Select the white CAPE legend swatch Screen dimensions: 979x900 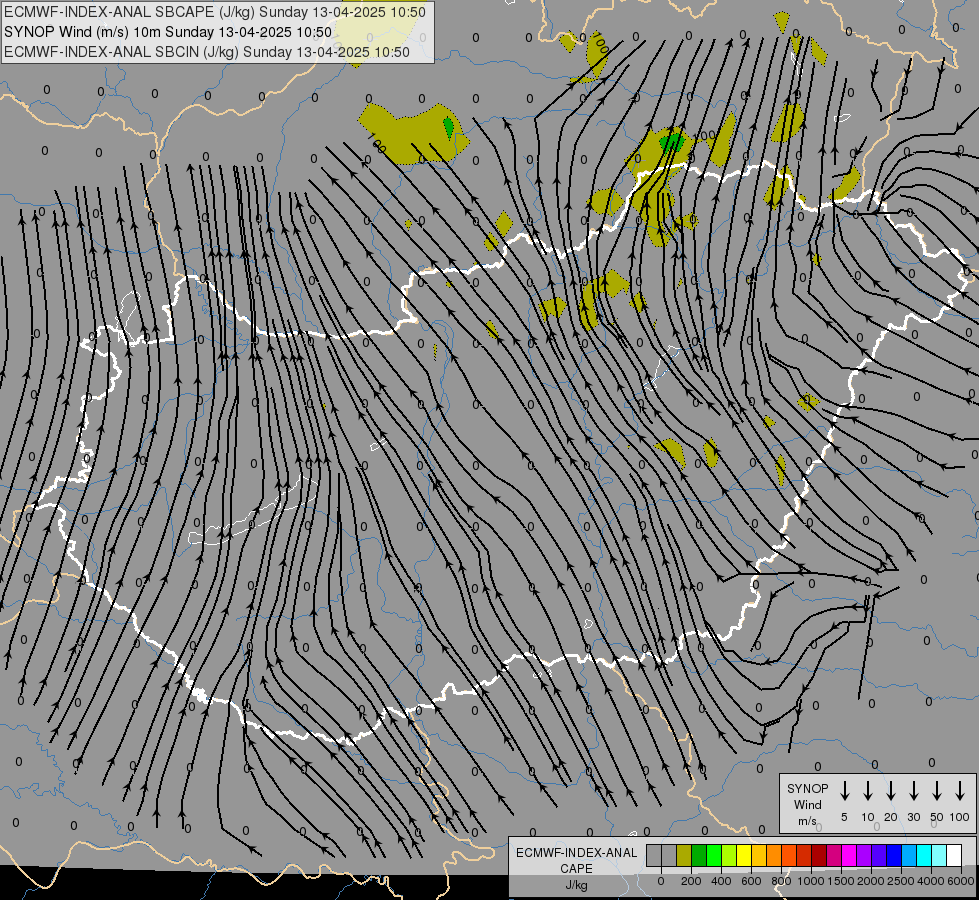[954, 856]
